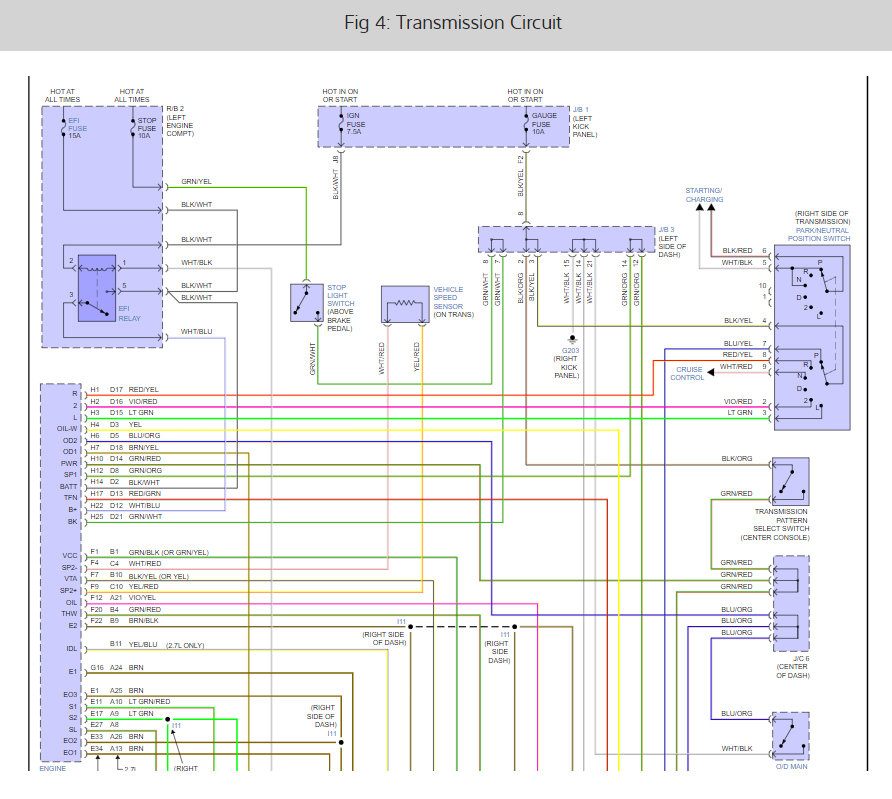
Task: Click the F7 B10 BLK/YEL (OR YEL) row
Action: click(x=139, y=576)
